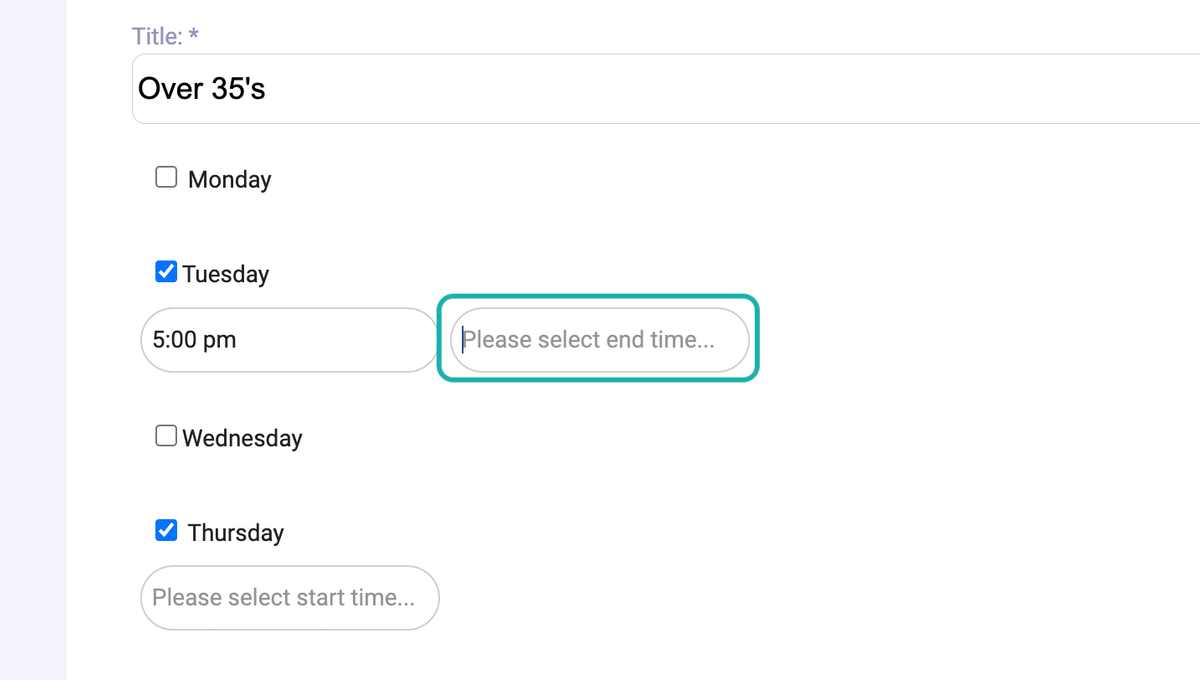Click the Wednesday day label

(x=242, y=437)
